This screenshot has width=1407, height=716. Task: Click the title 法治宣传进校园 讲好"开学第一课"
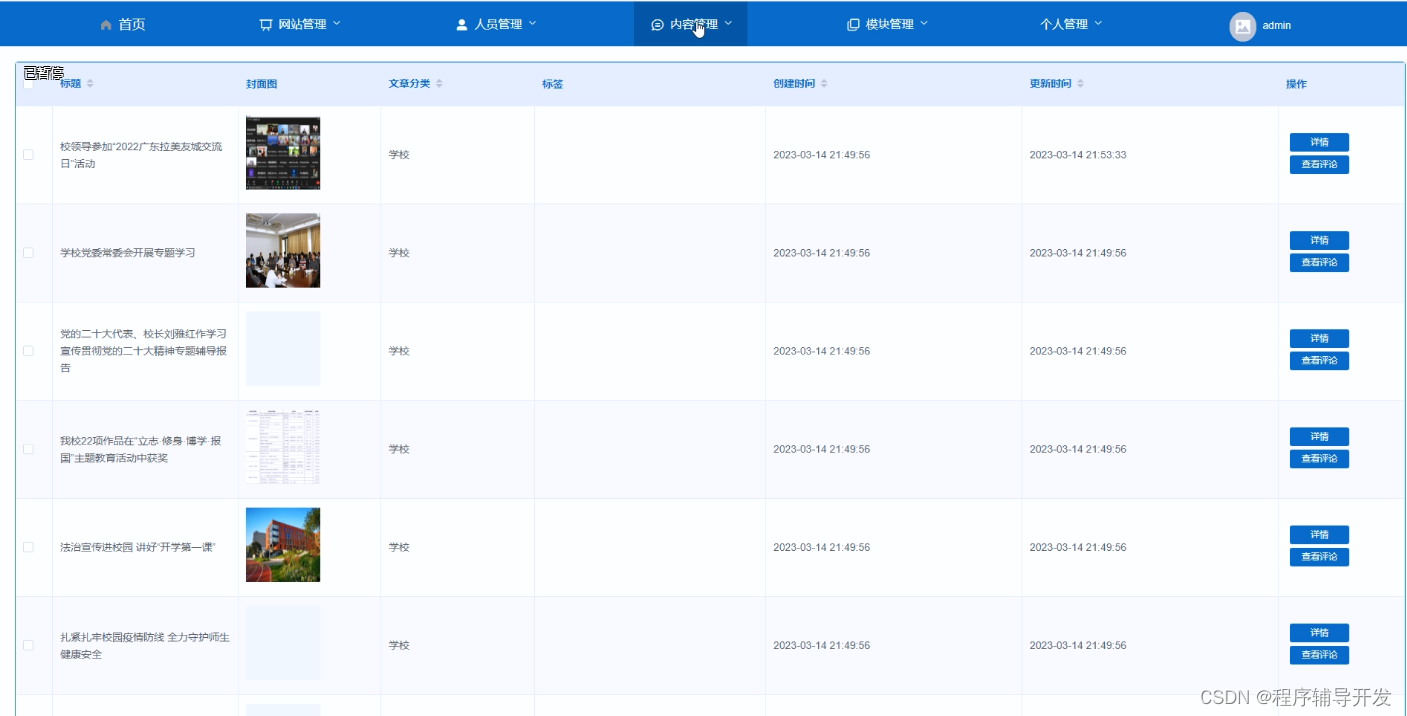138,547
